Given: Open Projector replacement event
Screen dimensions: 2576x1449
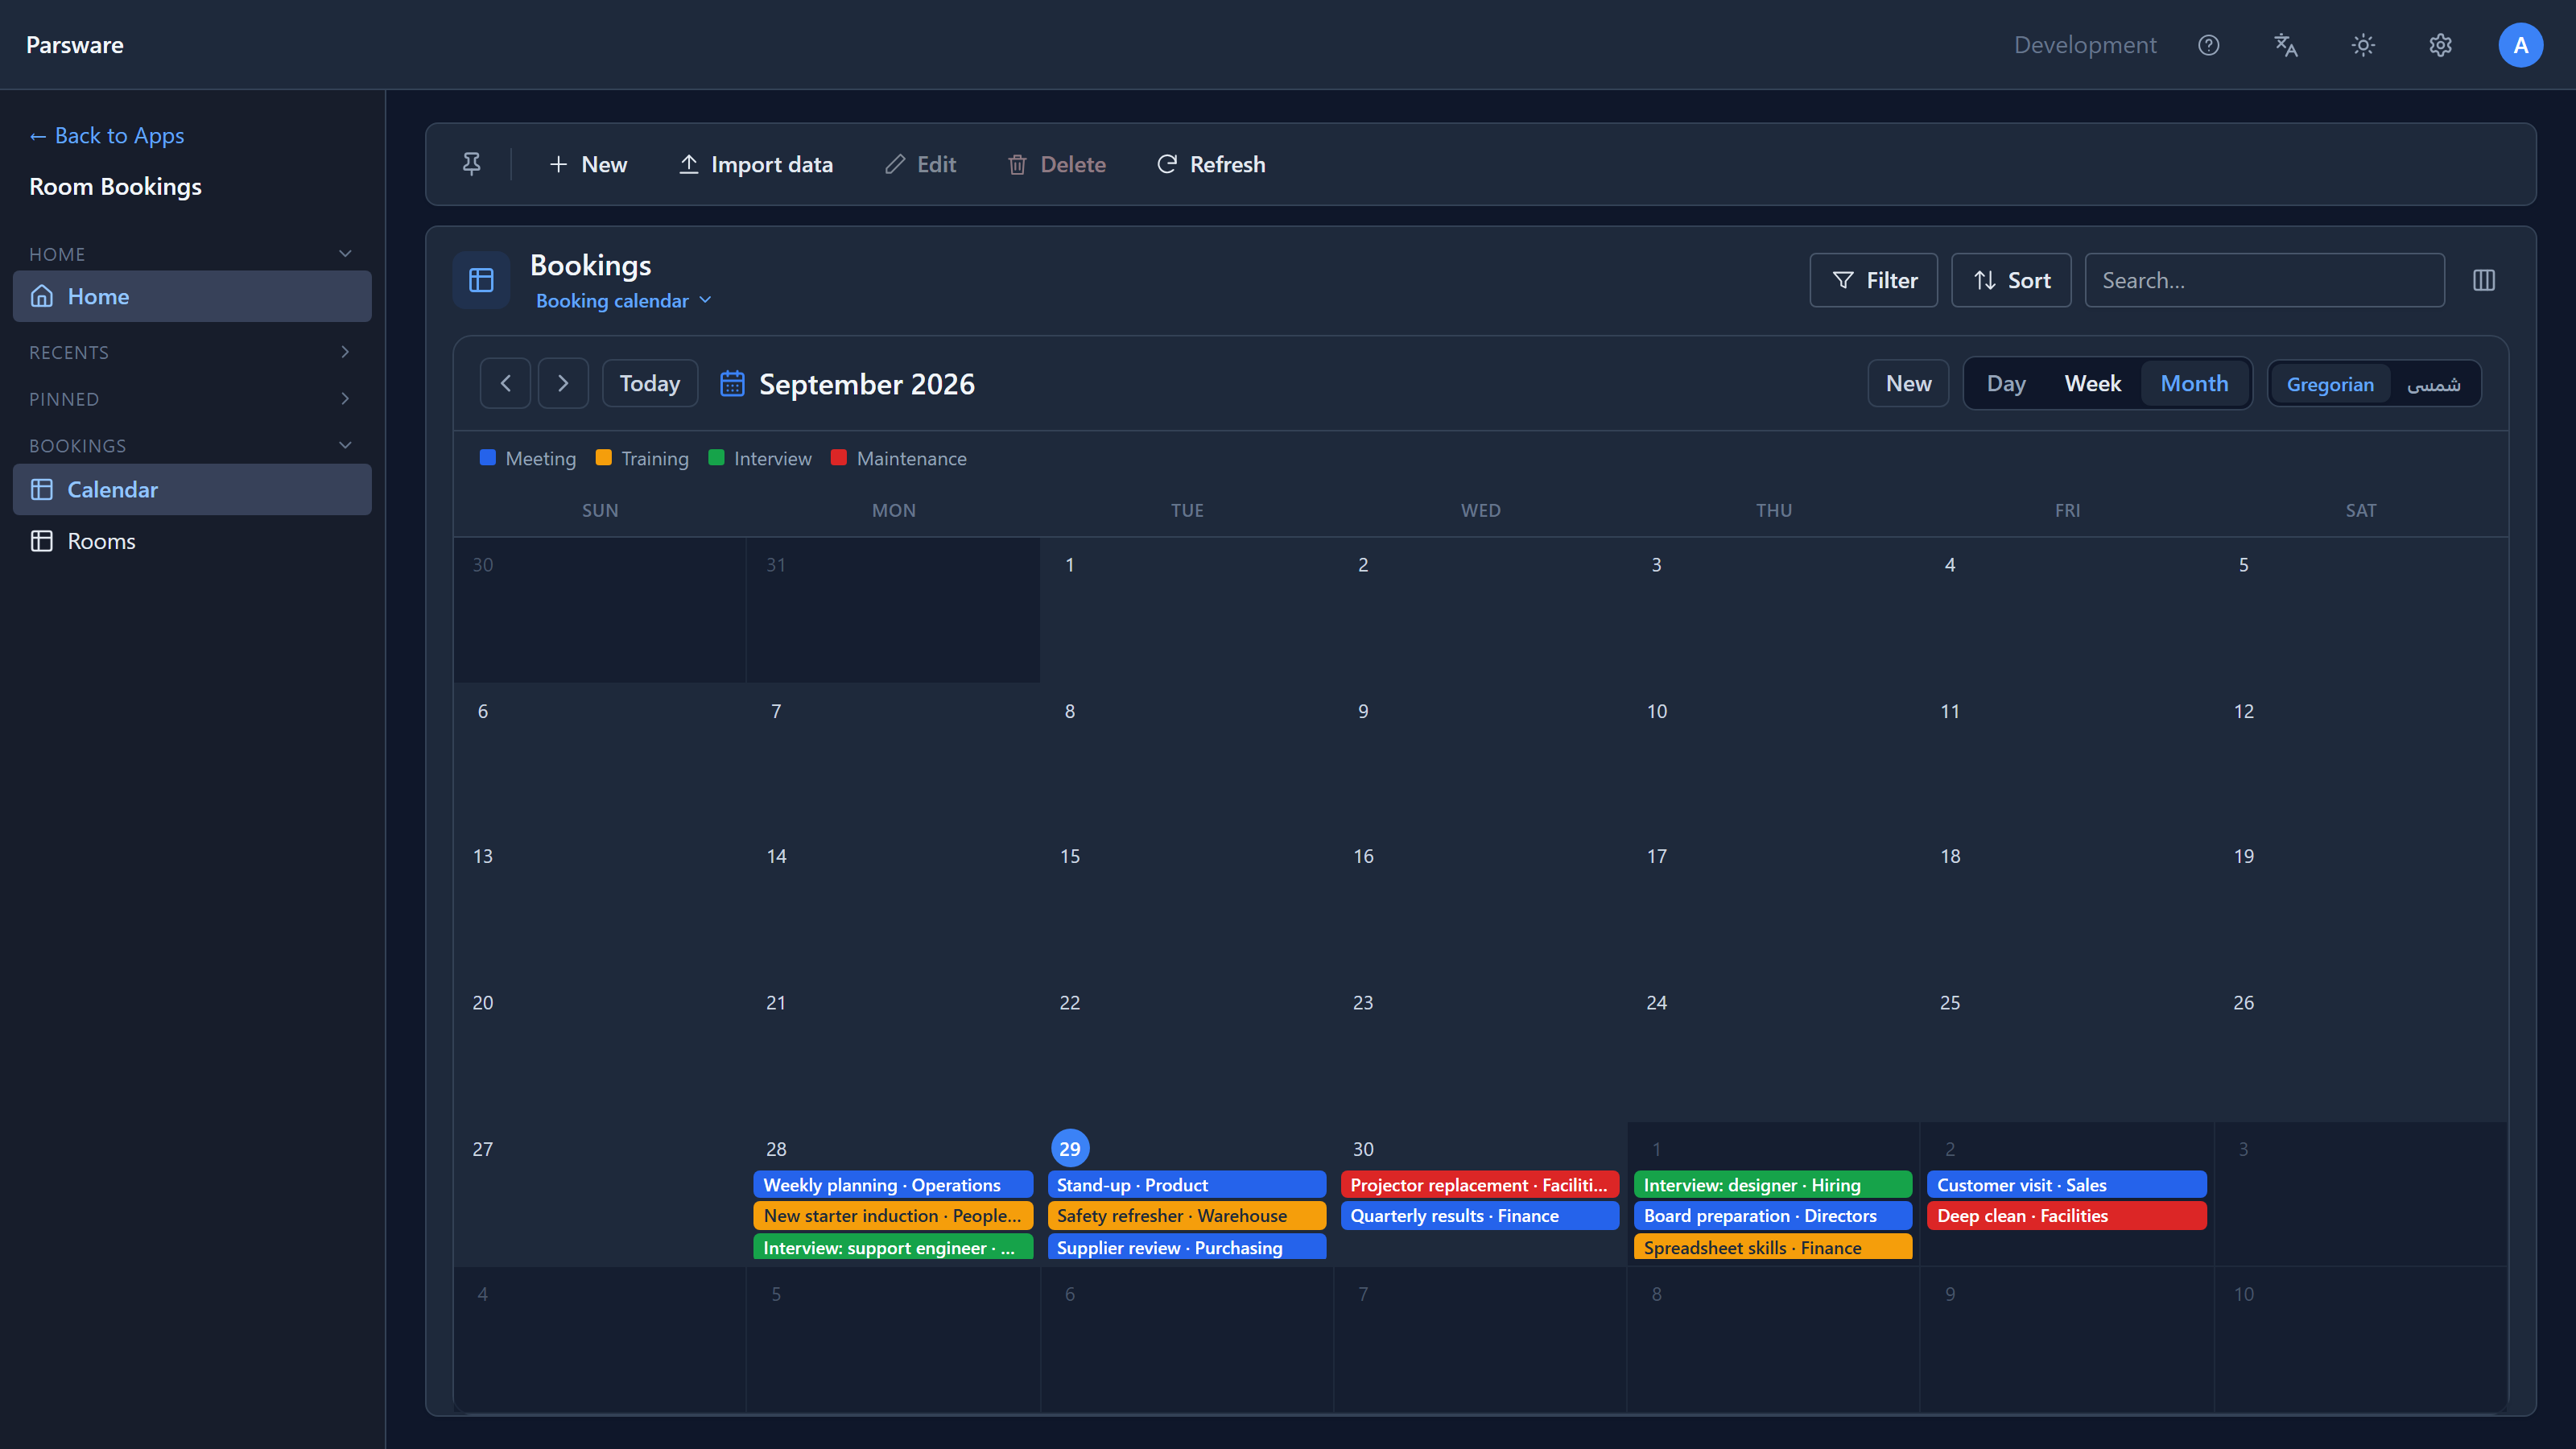Looking at the screenshot, I should 1480,1185.
